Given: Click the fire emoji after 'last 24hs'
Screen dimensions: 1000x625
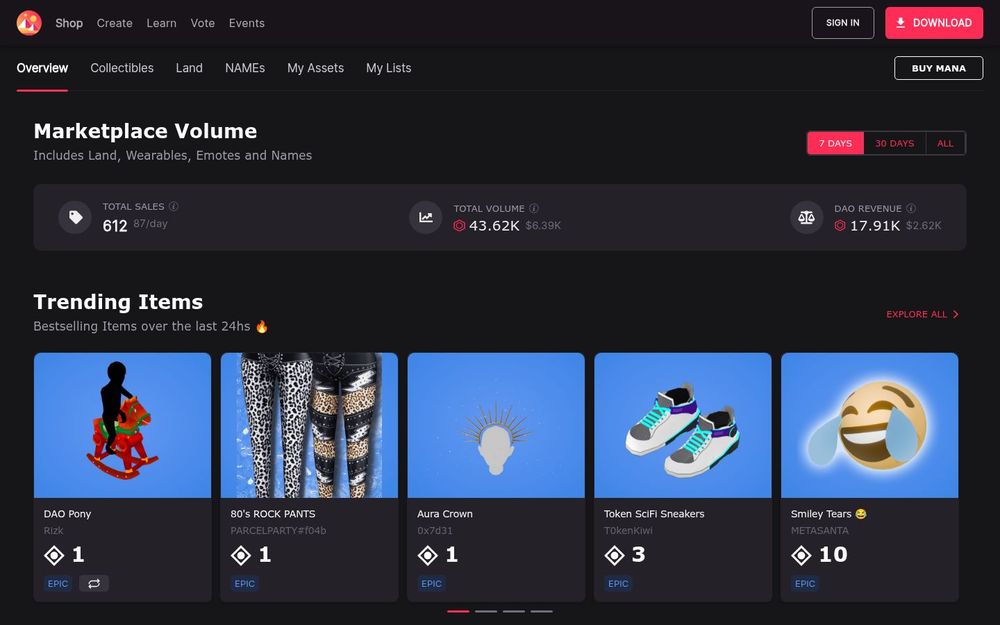Looking at the screenshot, I should (x=261, y=327).
